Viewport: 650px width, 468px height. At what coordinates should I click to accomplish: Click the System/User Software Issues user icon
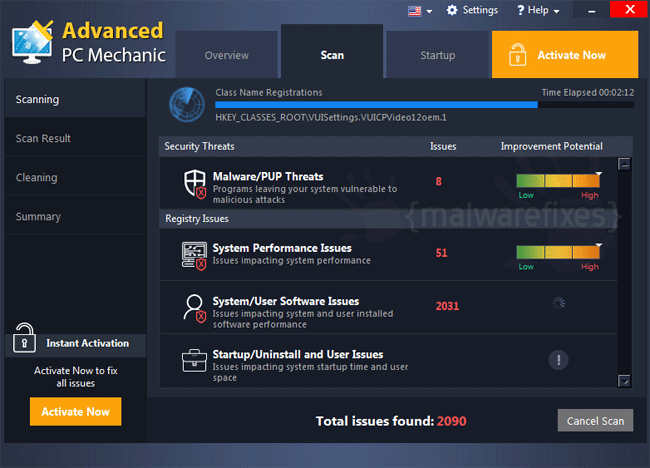194,309
